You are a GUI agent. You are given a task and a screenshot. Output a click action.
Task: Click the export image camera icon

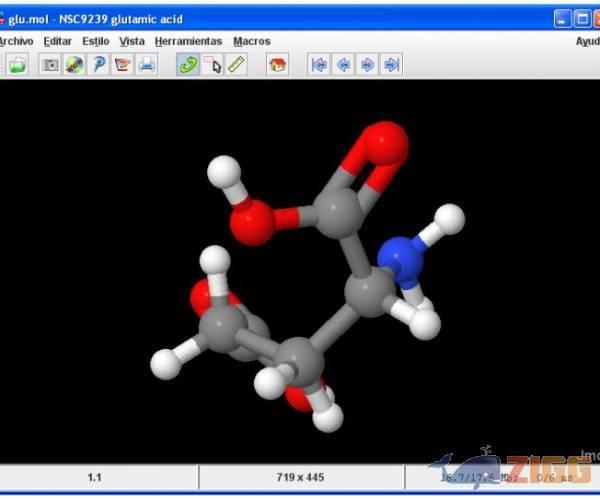50,65
